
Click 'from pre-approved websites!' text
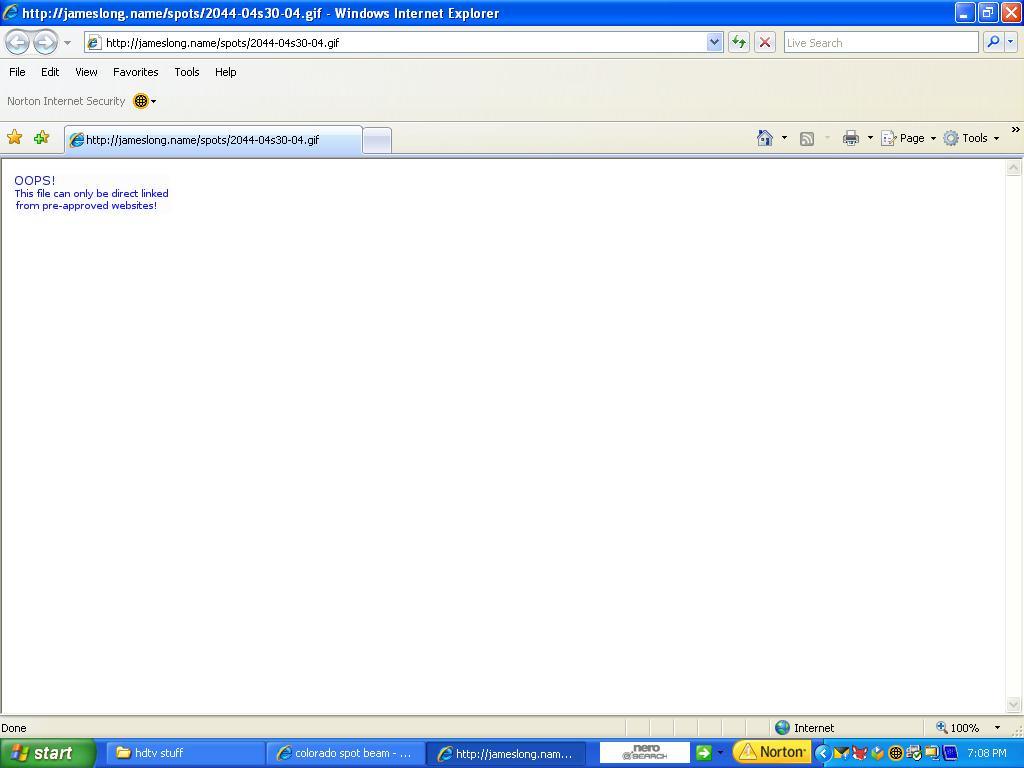tap(86, 206)
